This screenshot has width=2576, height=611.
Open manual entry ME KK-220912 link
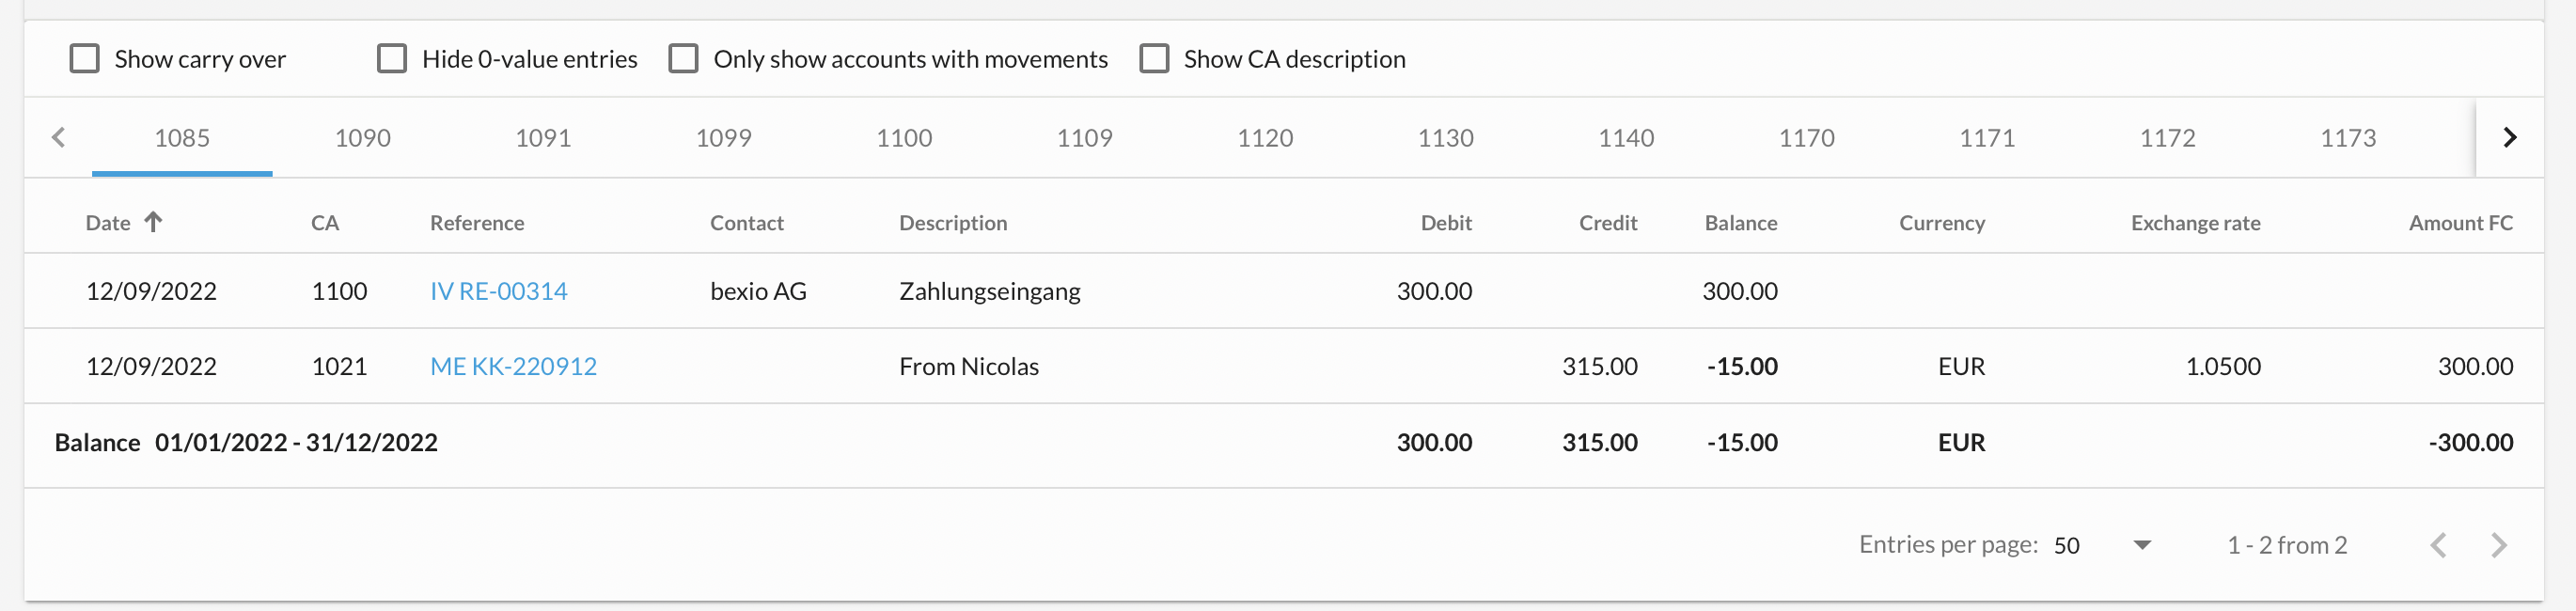(x=513, y=366)
